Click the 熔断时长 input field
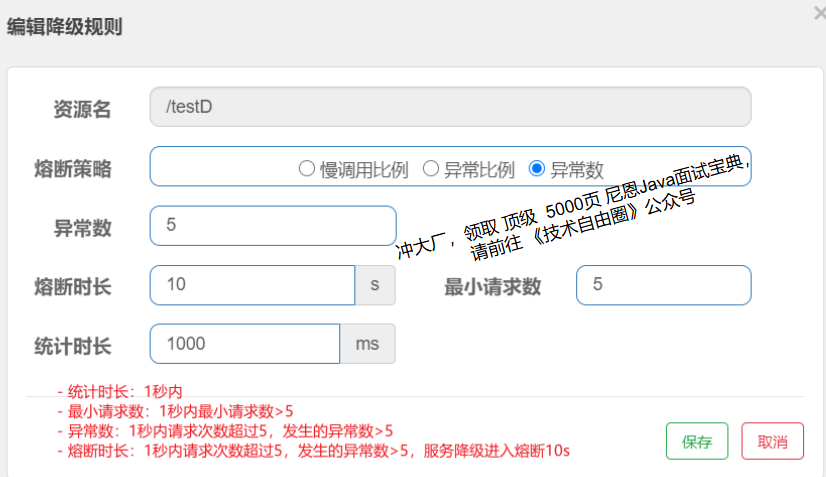Viewport: 826px width, 477px height. tap(252, 285)
